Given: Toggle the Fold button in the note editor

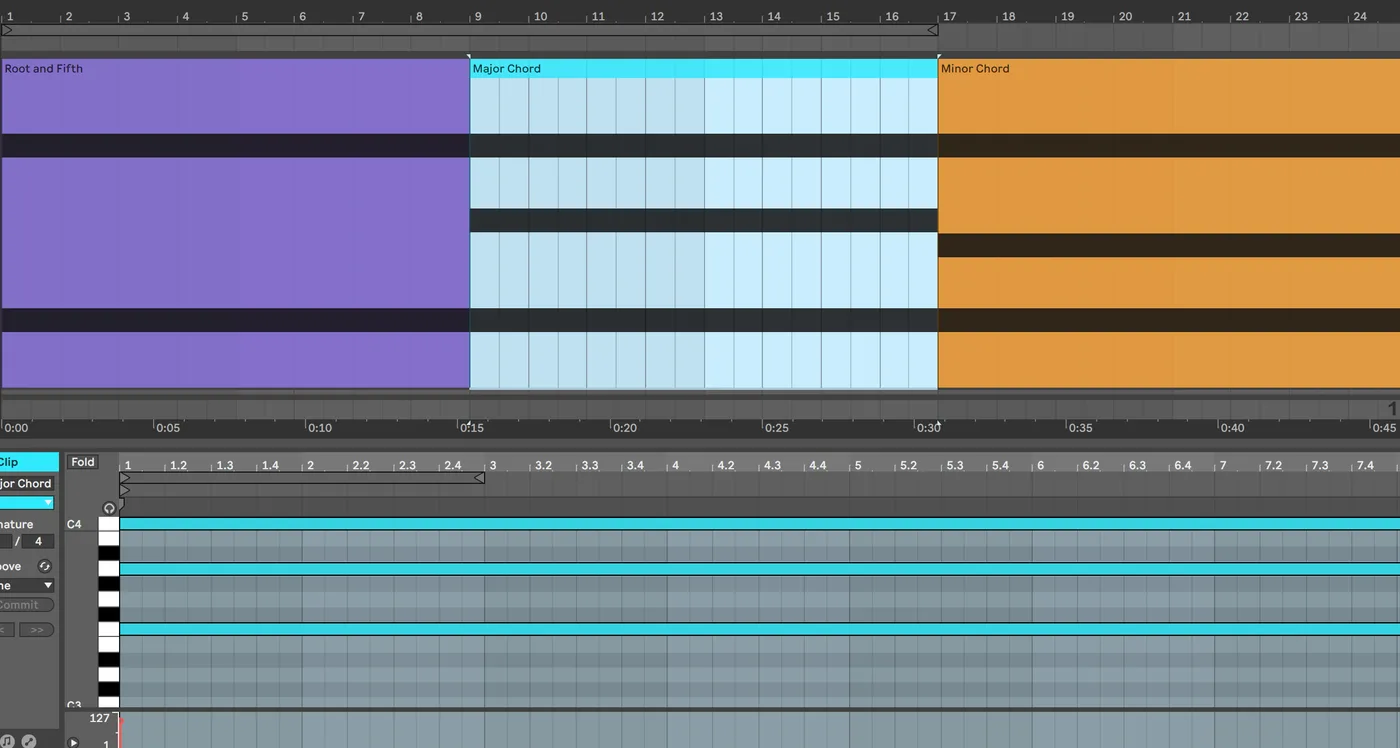Looking at the screenshot, I should click(x=83, y=462).
